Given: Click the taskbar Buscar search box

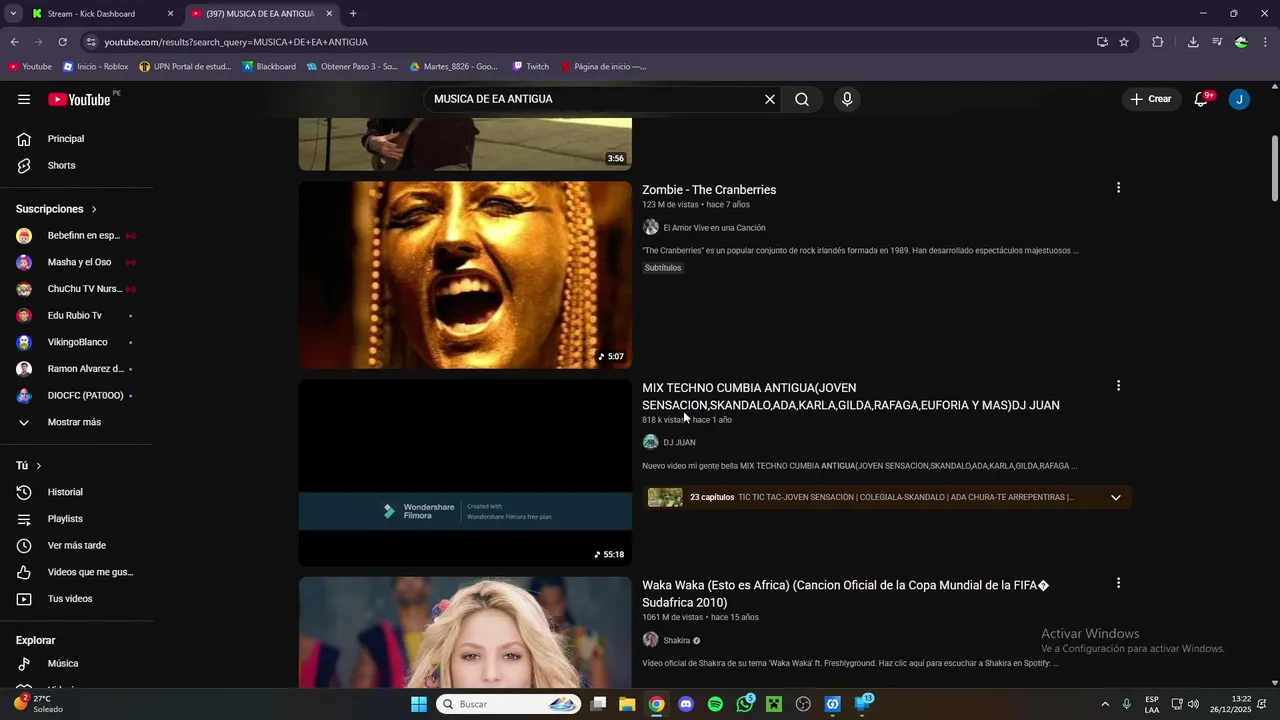Looking at the screenshot, I should pos(509,704).
